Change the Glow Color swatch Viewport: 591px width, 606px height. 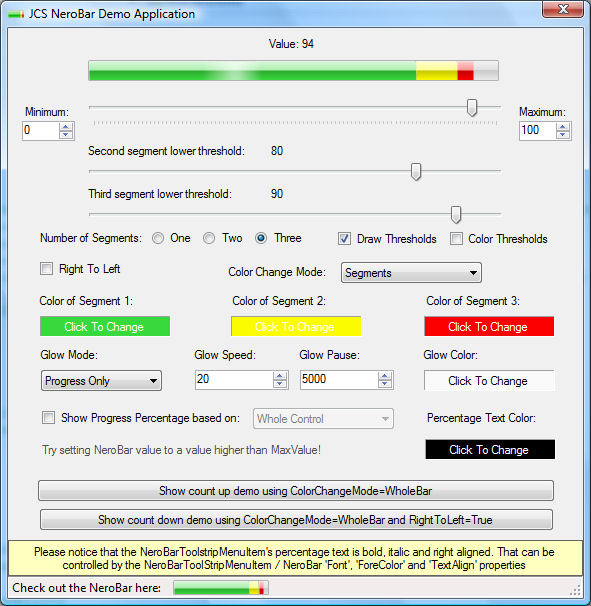click(x=489, y=381)
